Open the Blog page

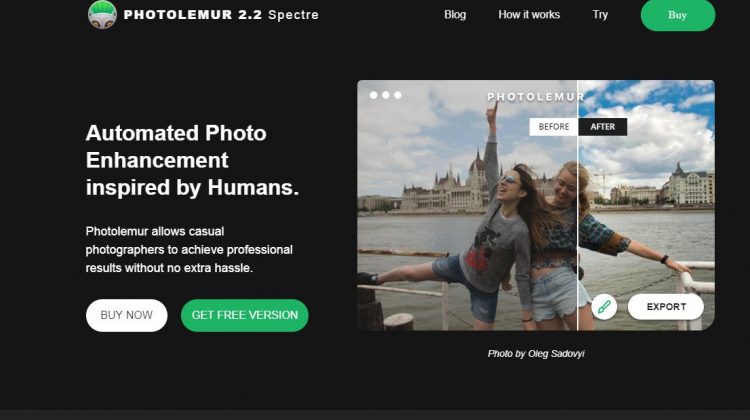(455, 15)
